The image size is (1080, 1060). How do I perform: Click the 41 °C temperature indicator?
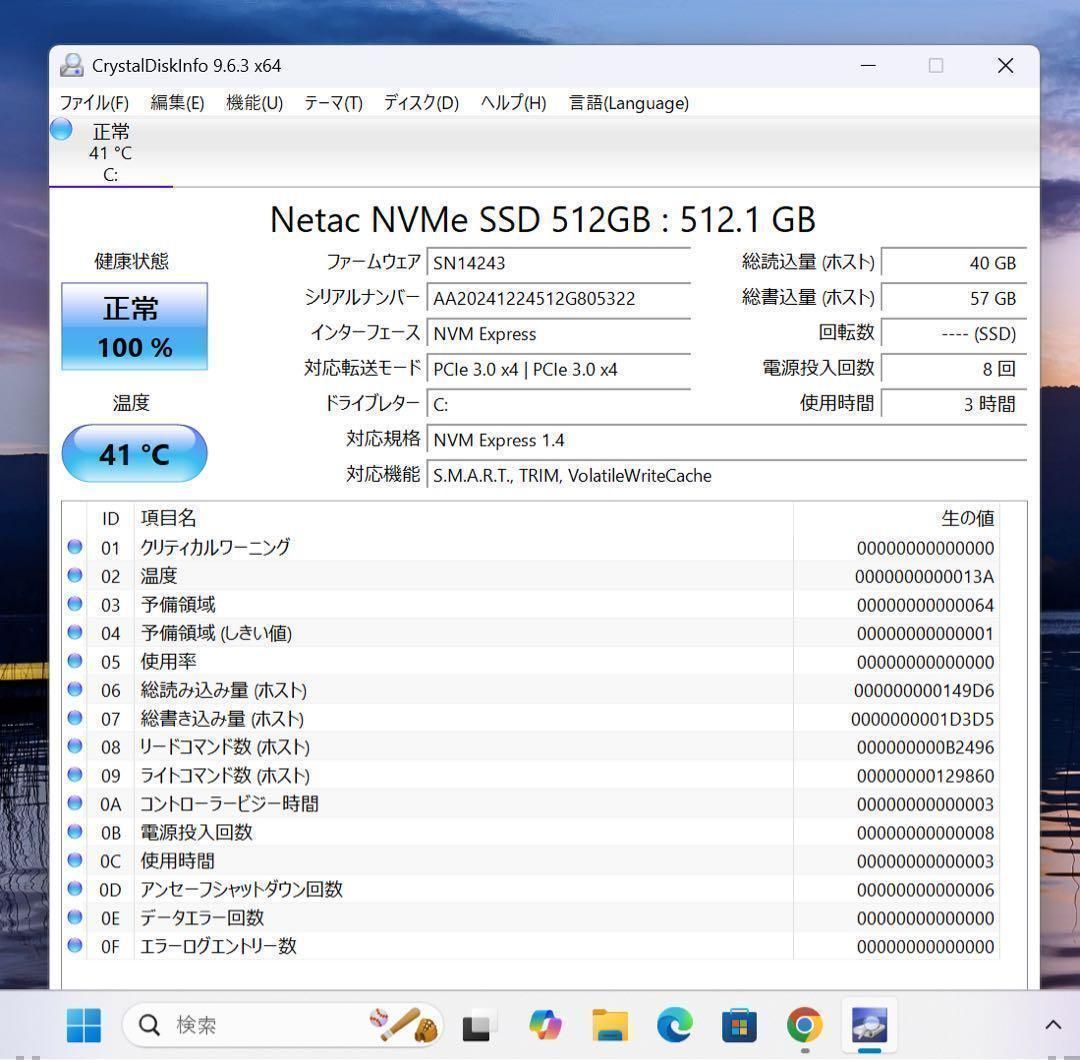click(134, 454)
